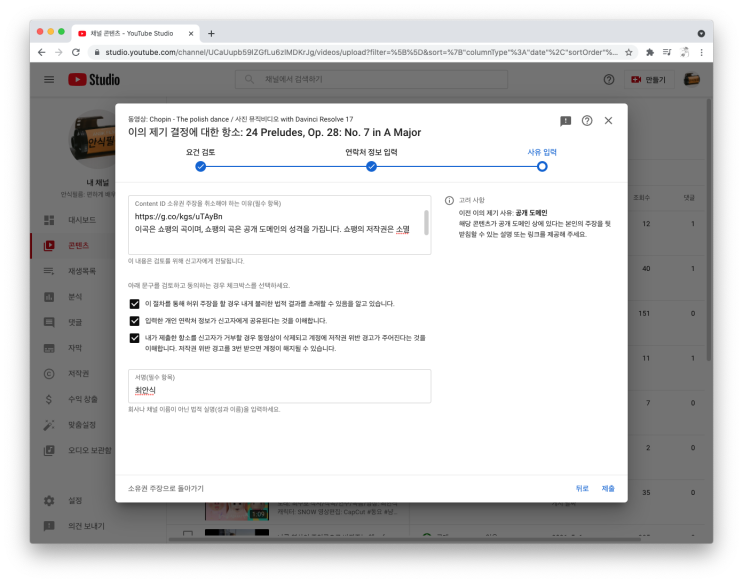743x583 pixels.
Task: Open the browser extensions puzzle icon
Action: [650, 52]
